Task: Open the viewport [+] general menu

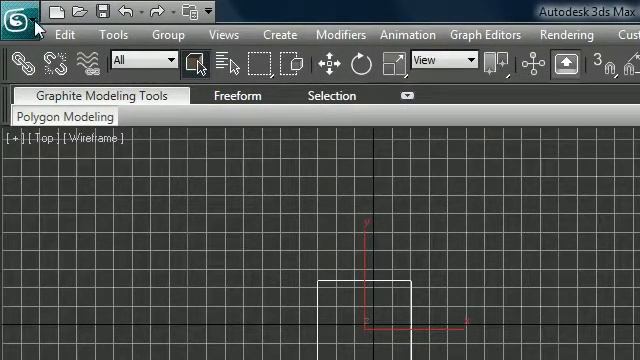Action: (x=15, y=138)
